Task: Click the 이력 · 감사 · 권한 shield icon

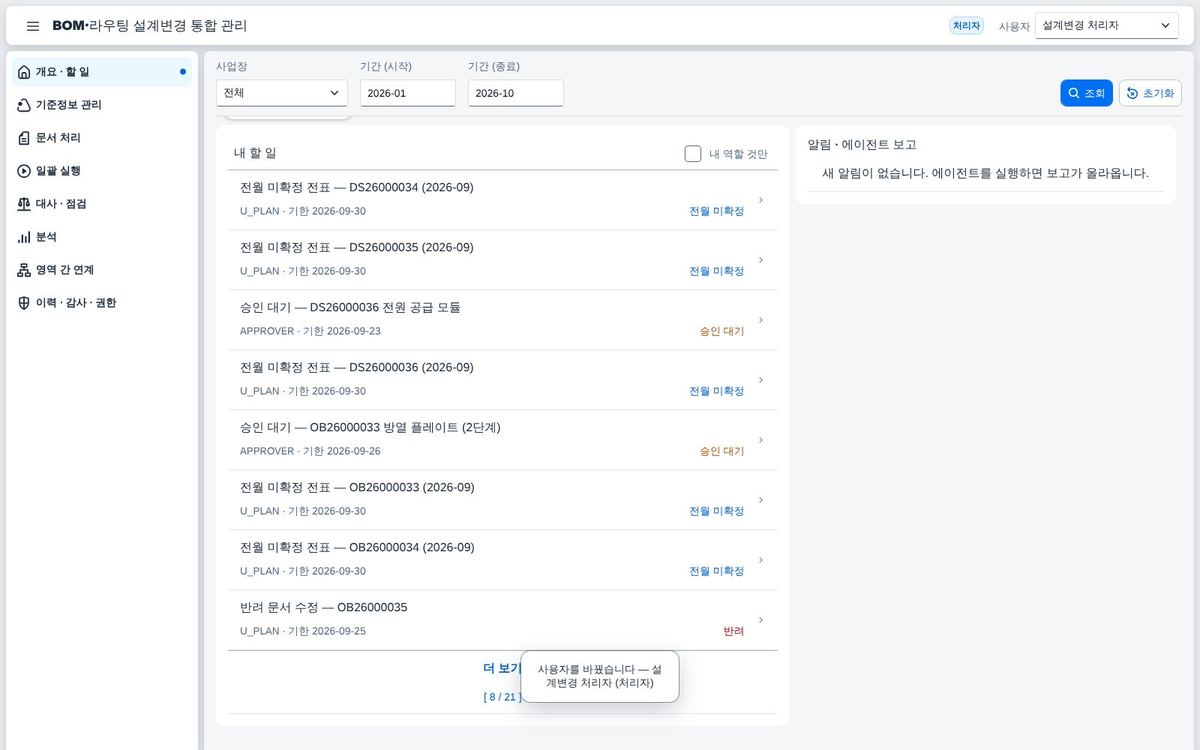Action: (24, 303)
